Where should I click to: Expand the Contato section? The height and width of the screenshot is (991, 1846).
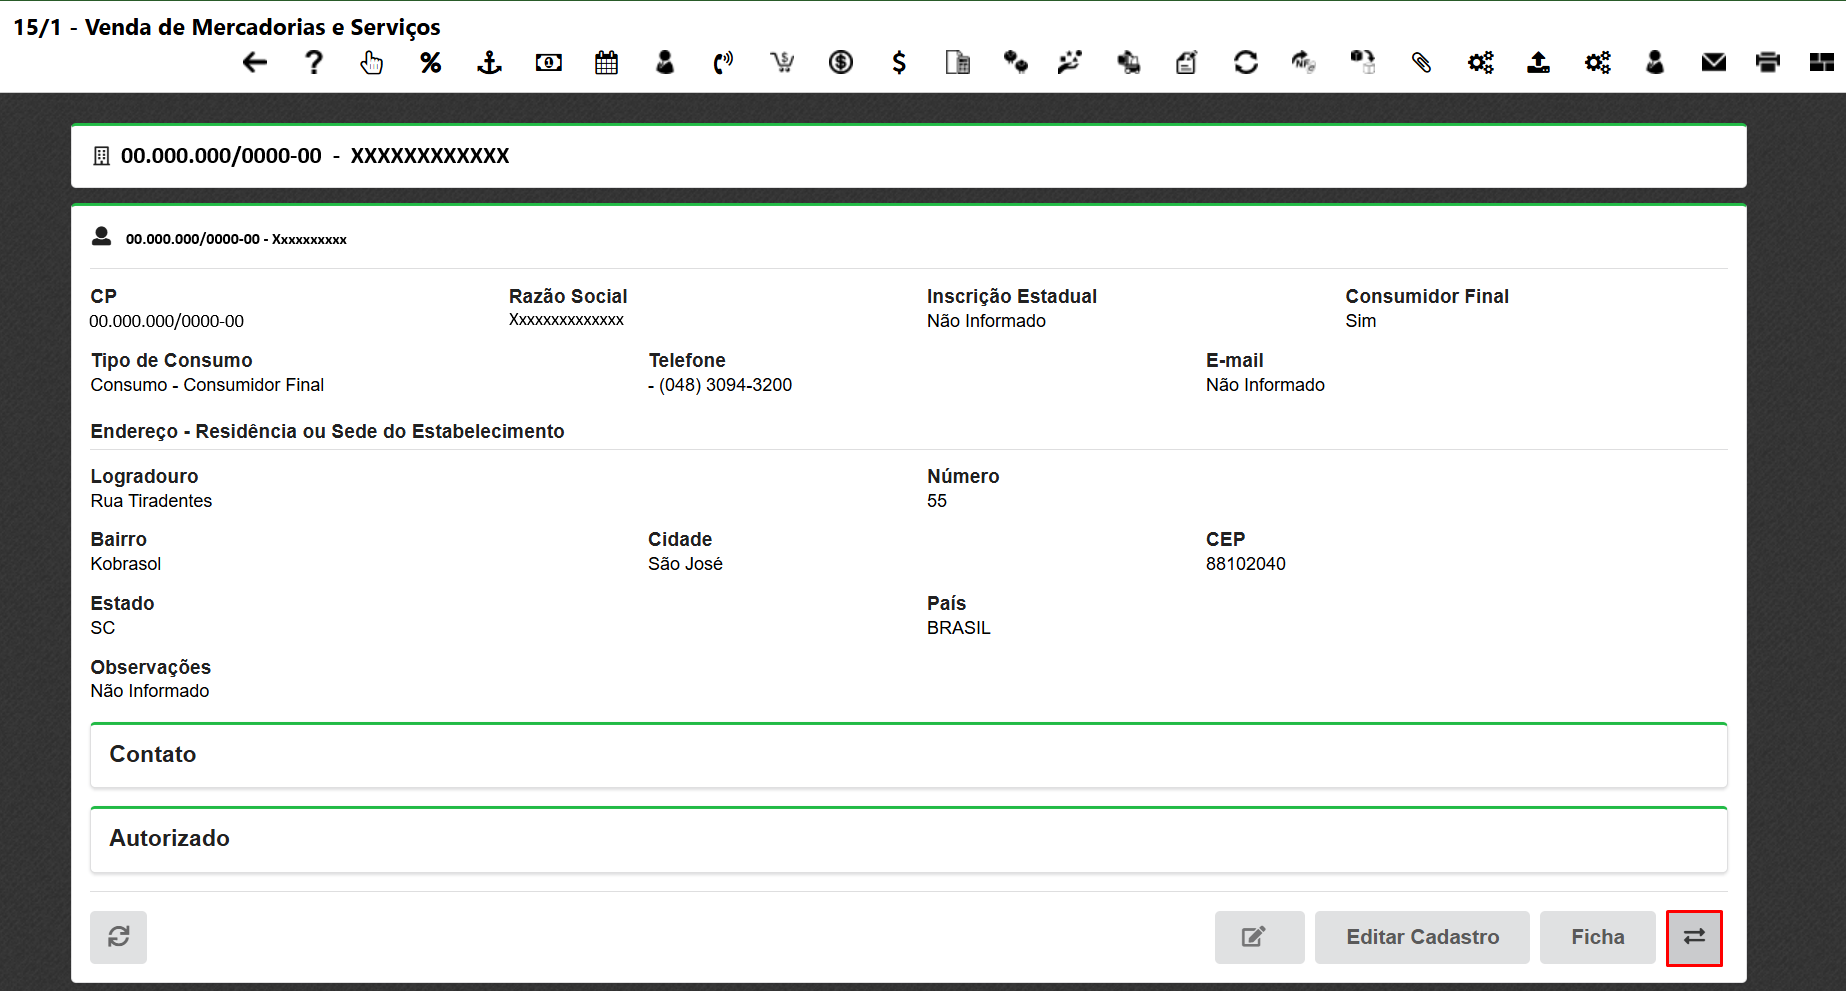(x=908, y=755)
